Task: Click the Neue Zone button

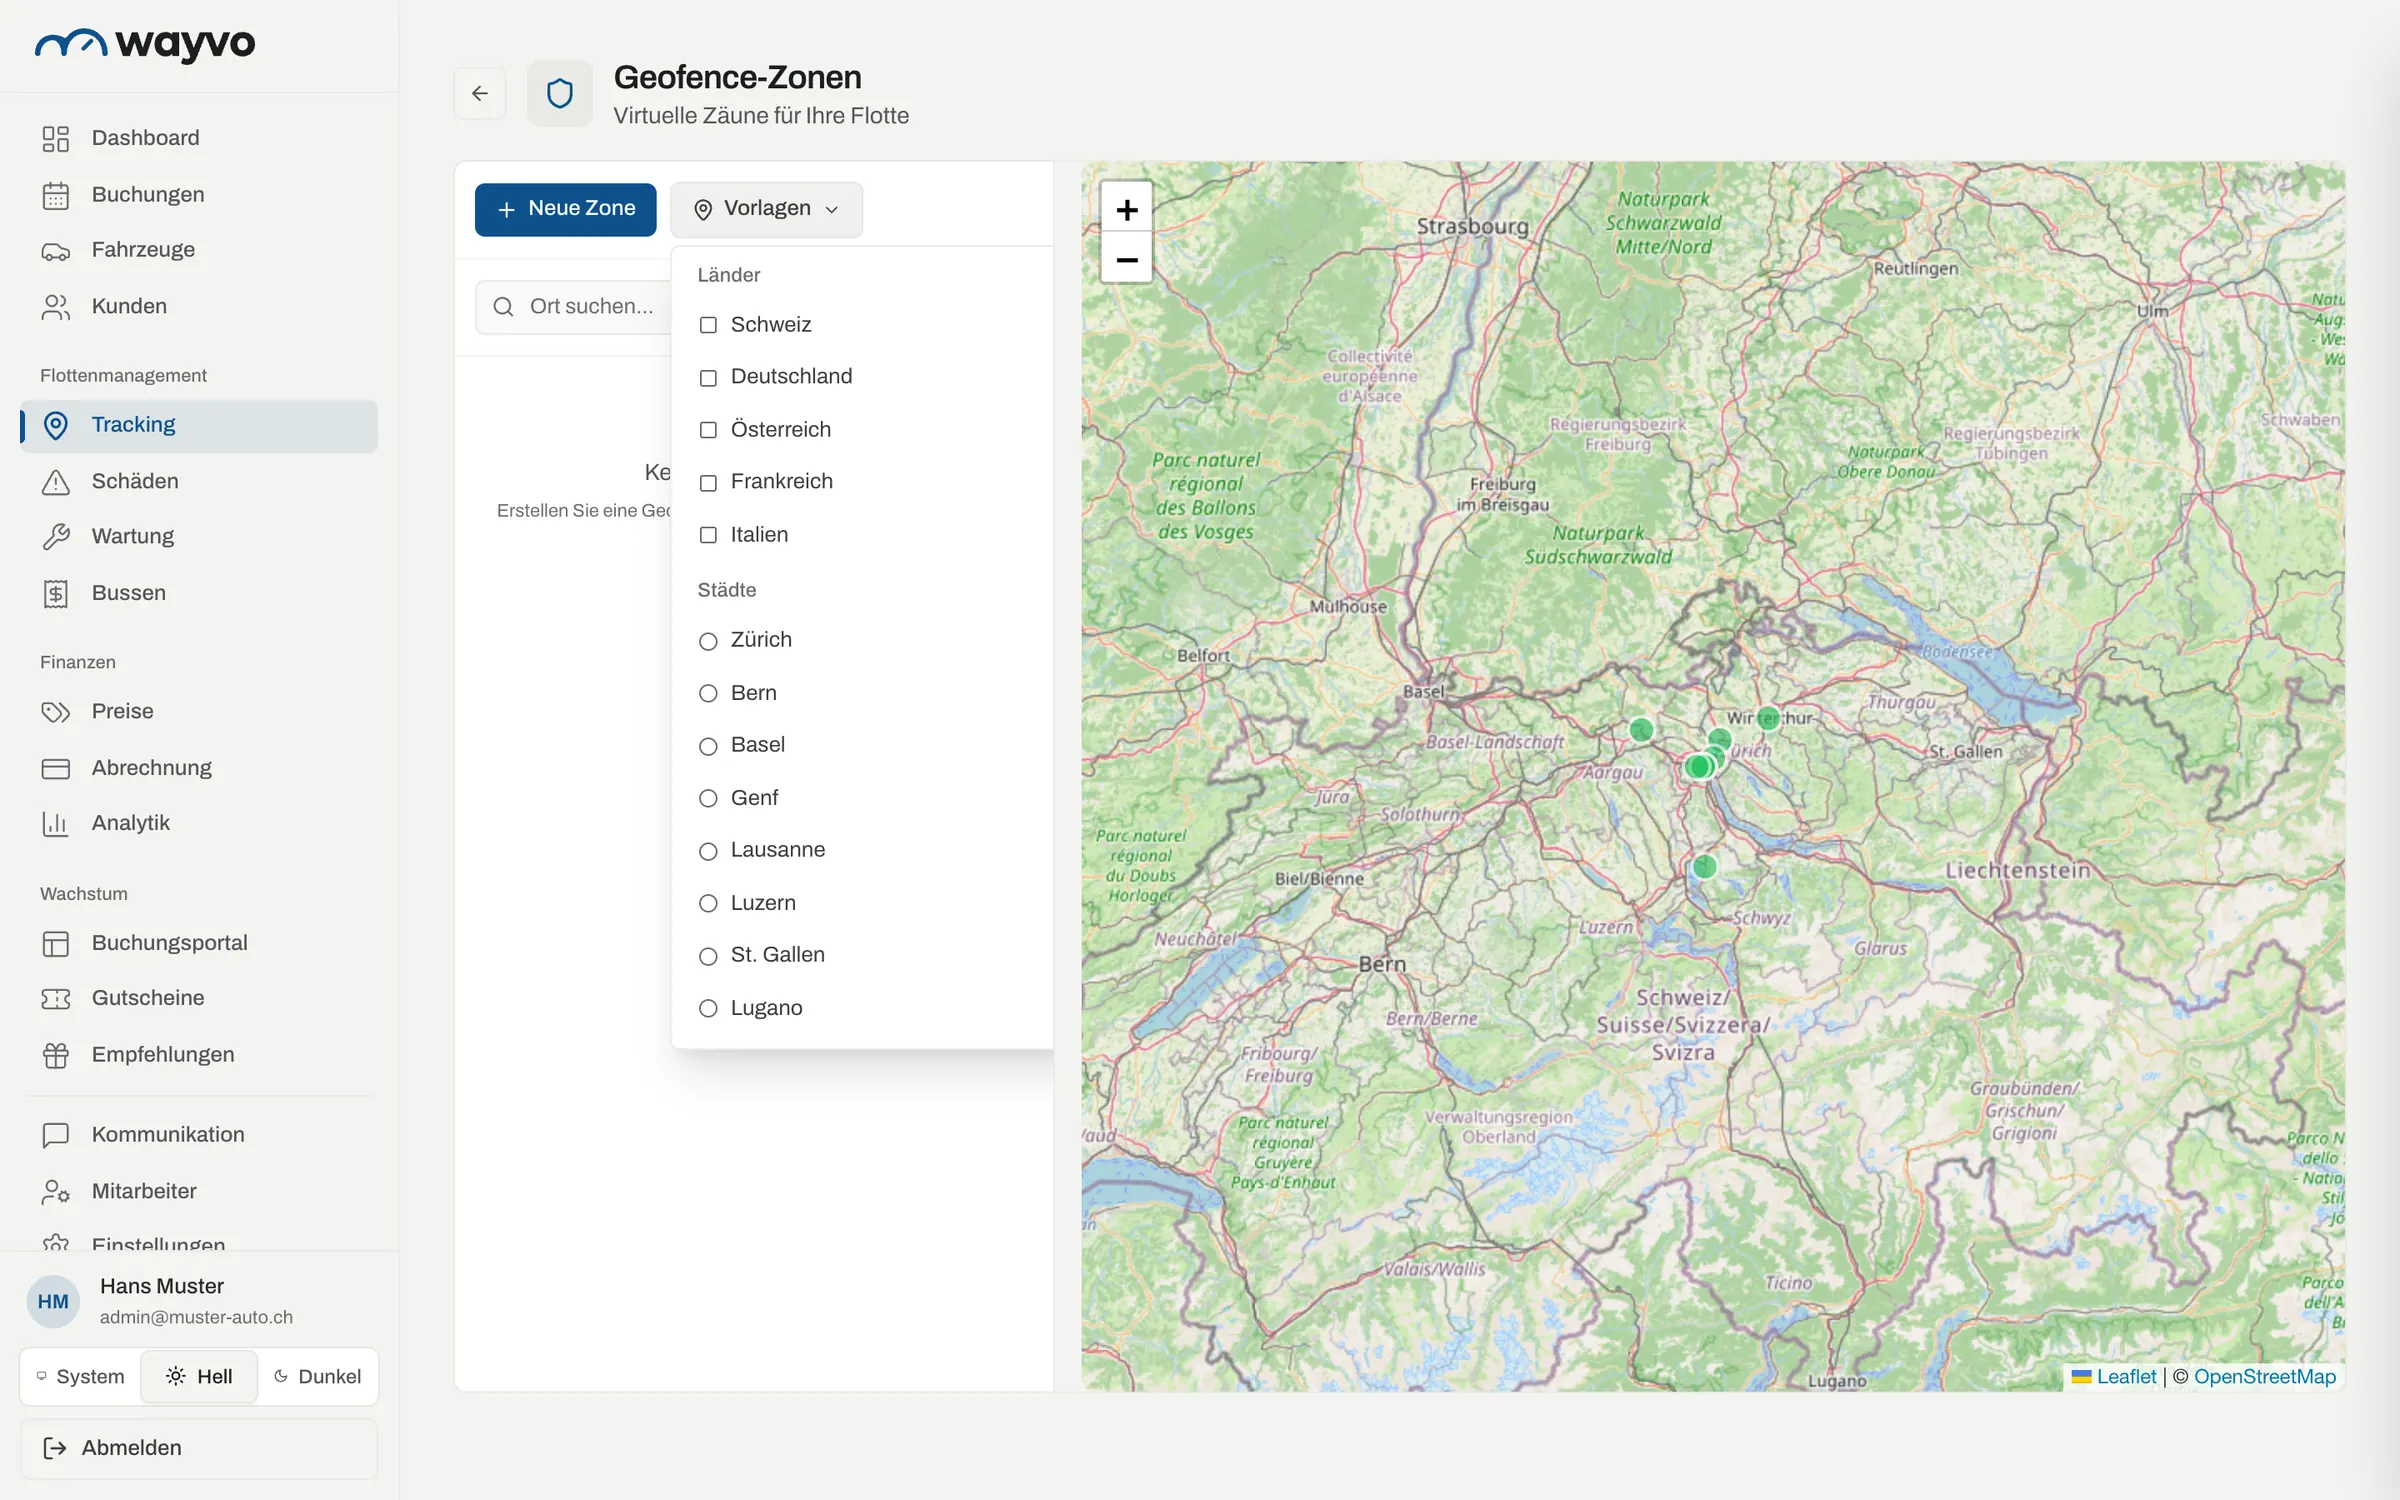Action: tap(565, 209)
